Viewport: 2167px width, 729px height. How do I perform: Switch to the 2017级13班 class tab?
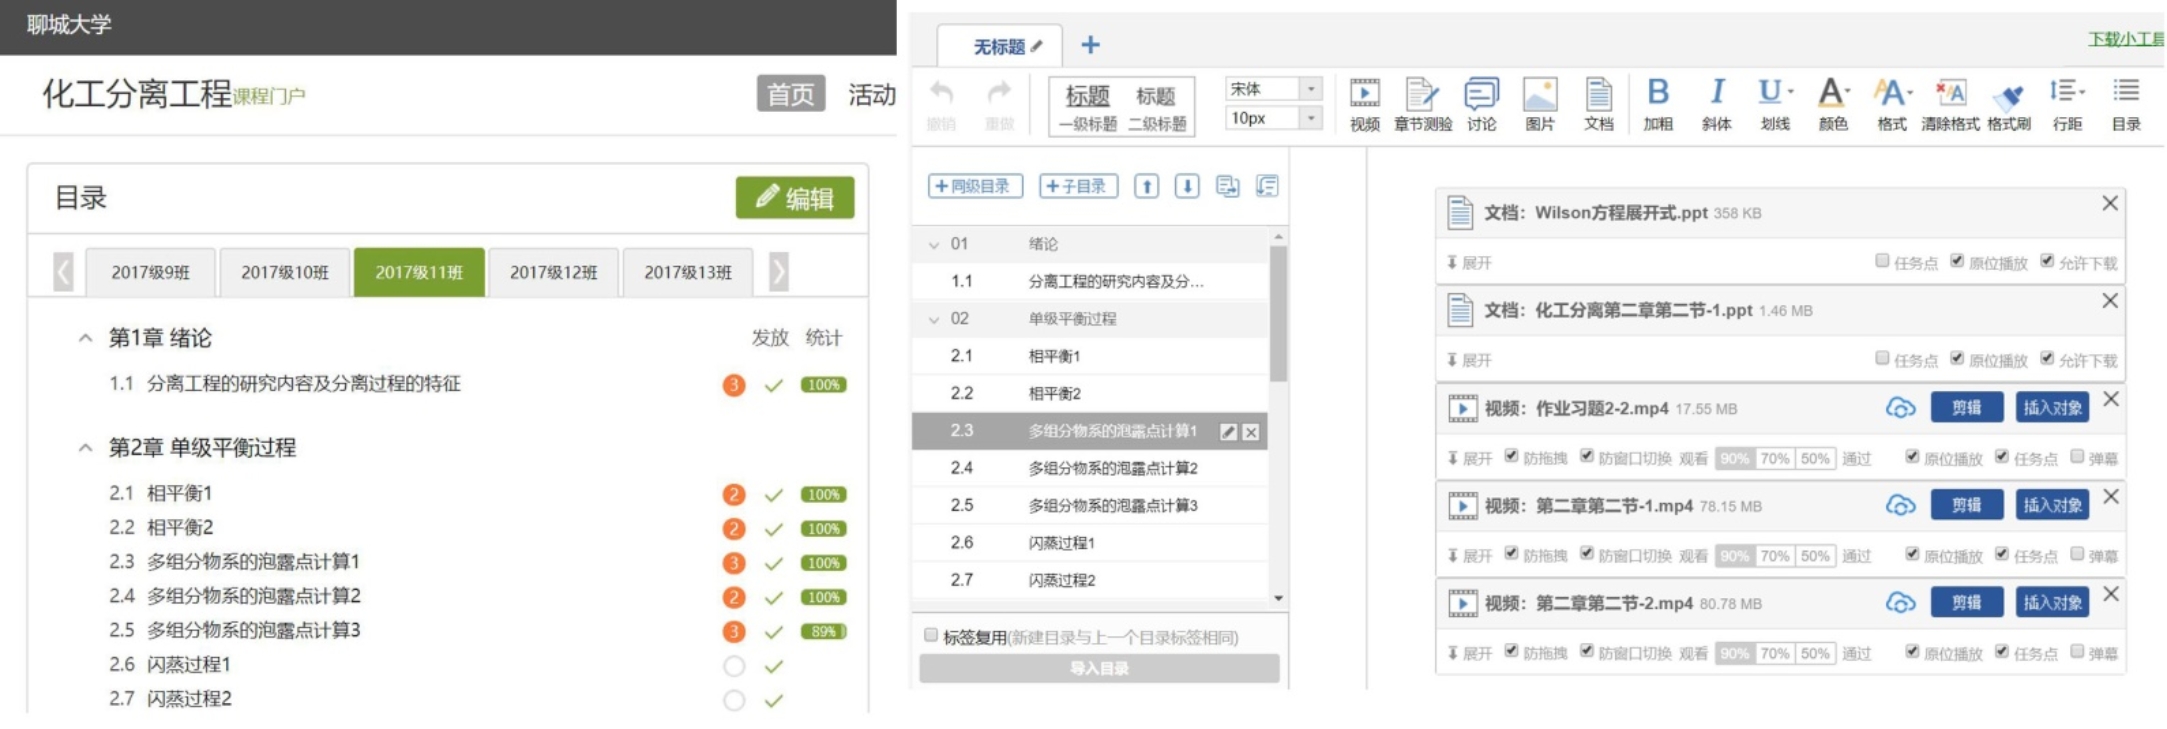click(x=688, y=272)
